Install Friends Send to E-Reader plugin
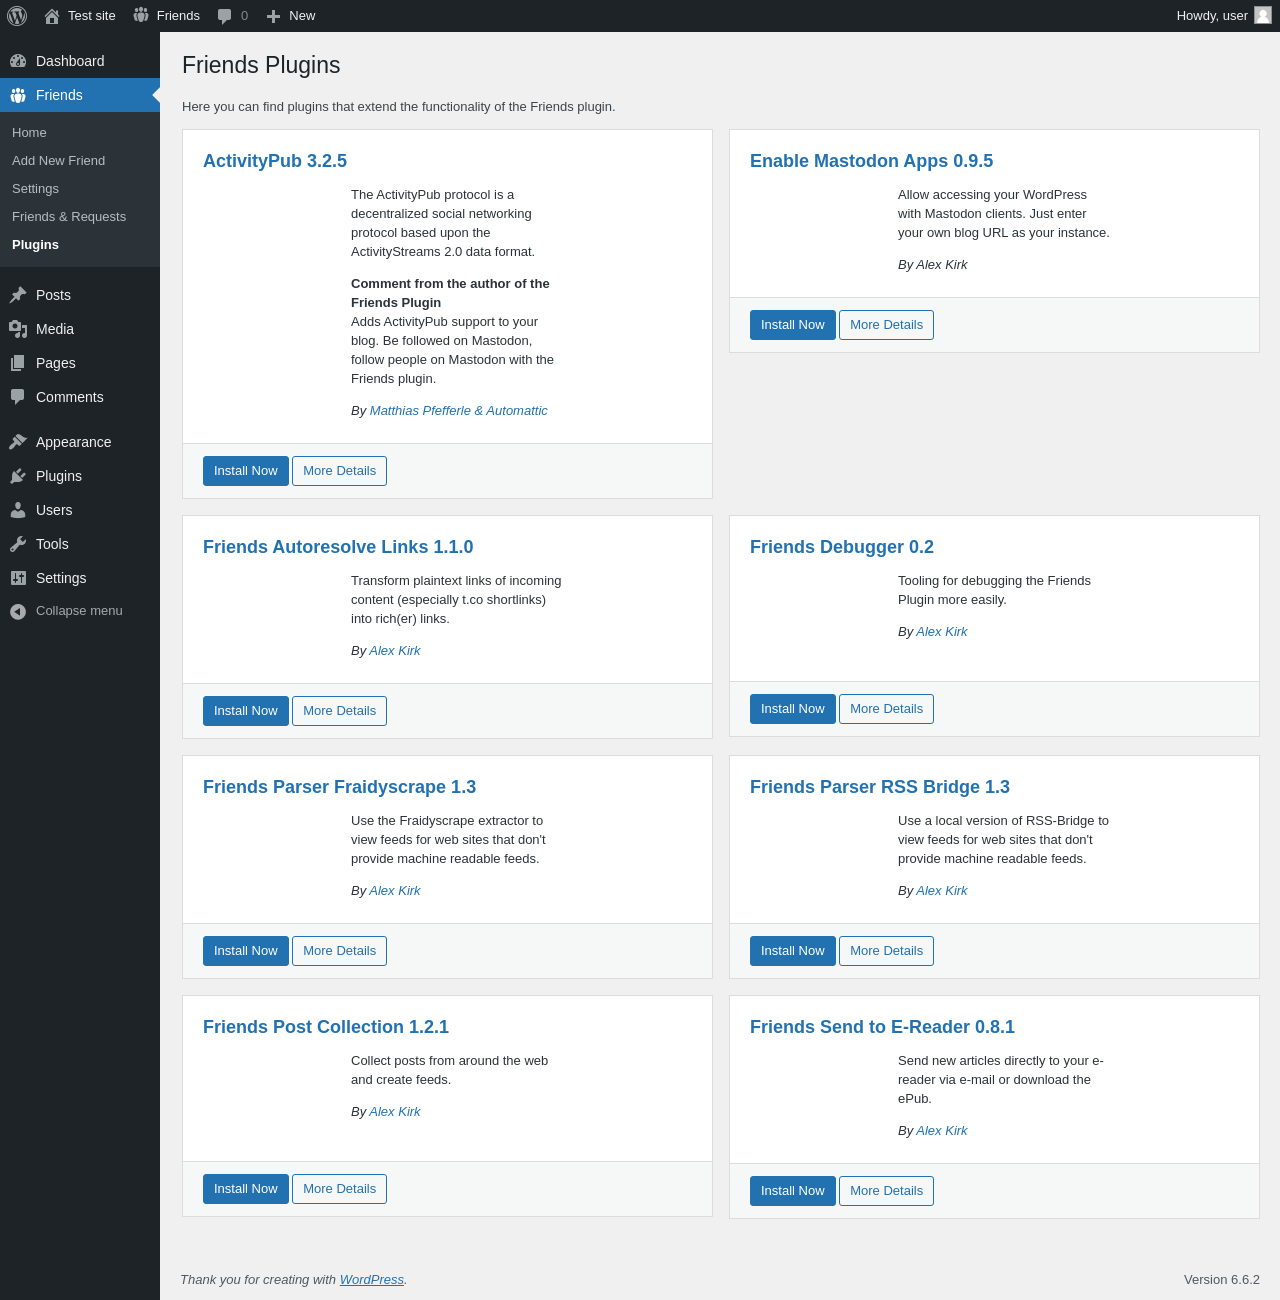This screenshot has height=1300, width=1280. click(793, 1191)
